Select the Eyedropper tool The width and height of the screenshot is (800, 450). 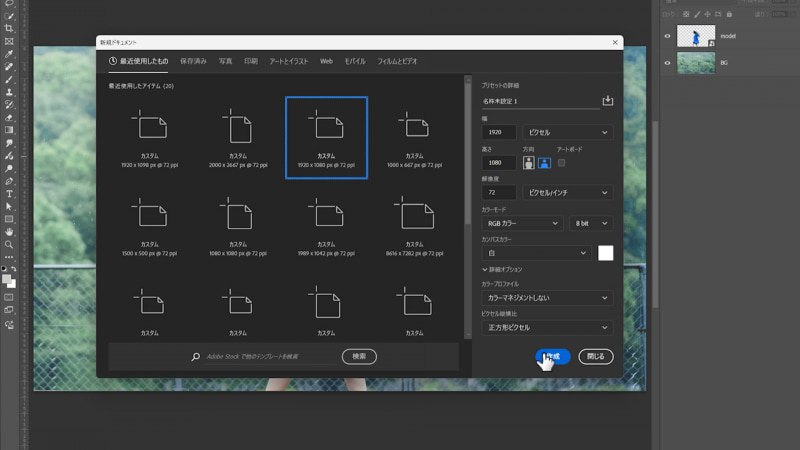9,54
